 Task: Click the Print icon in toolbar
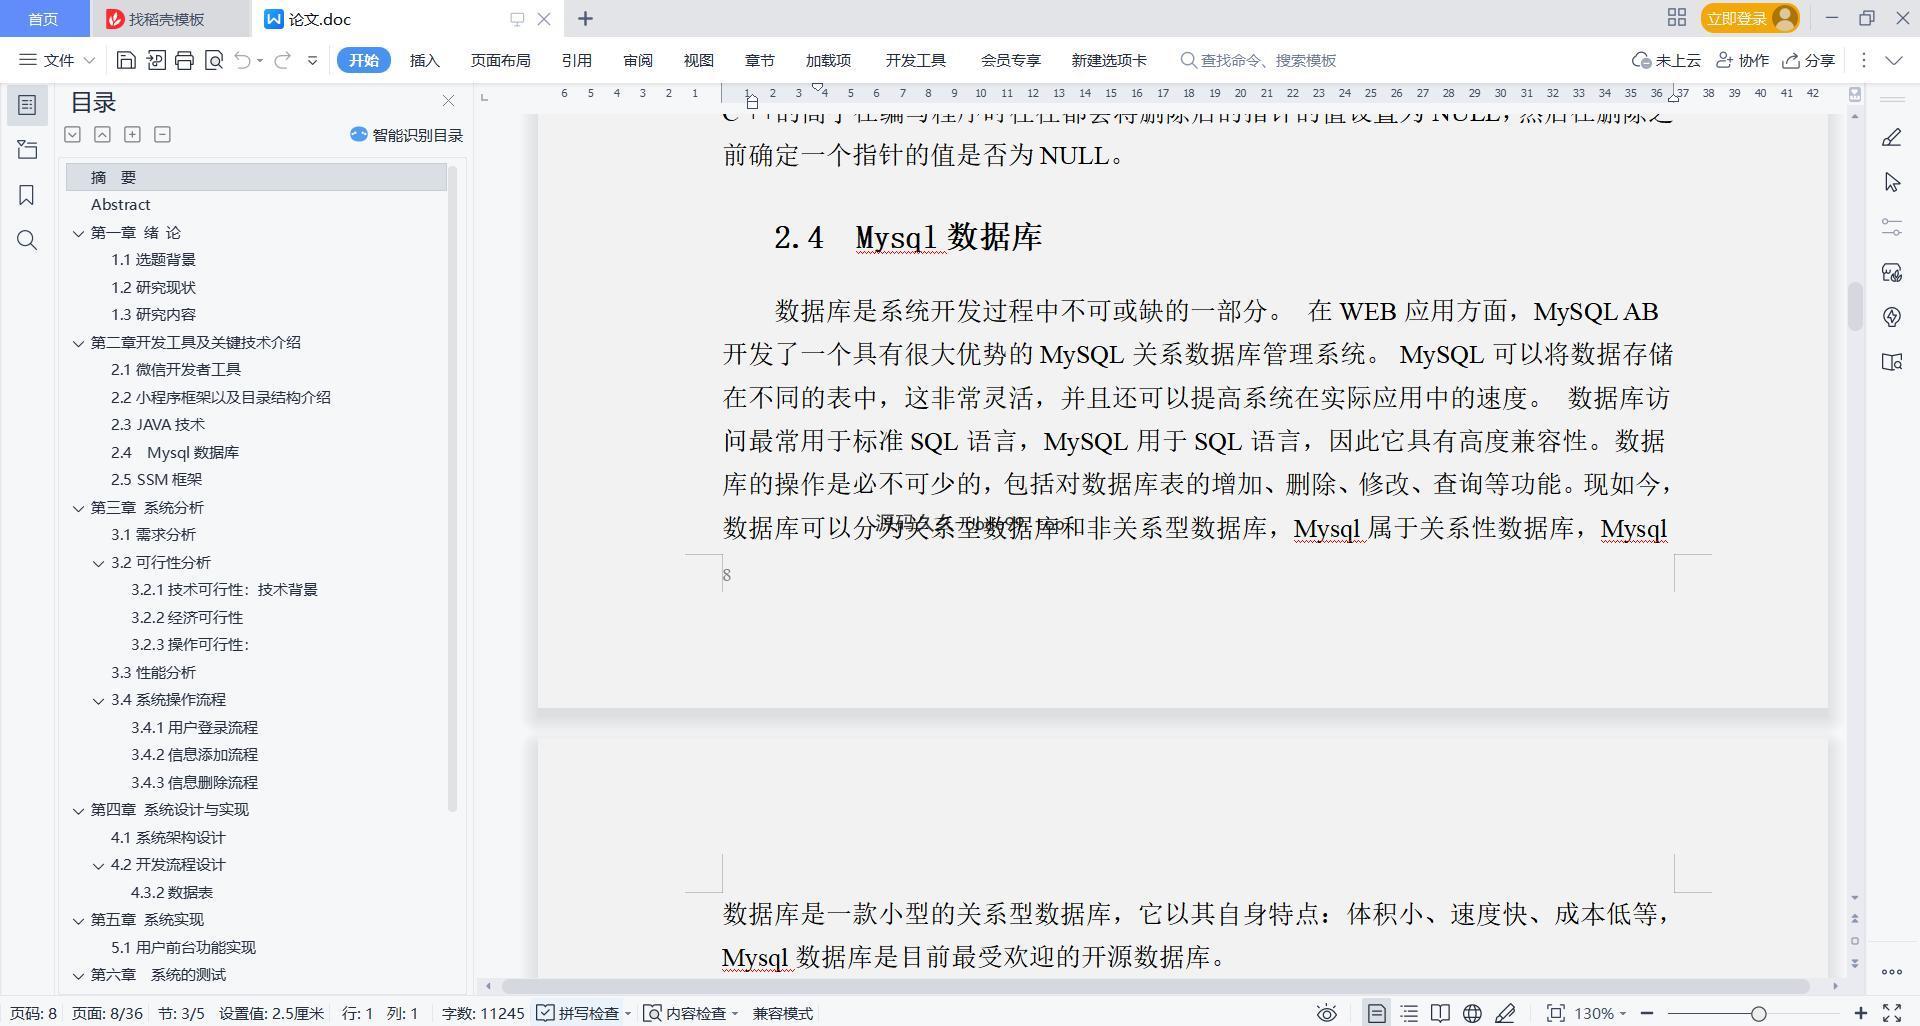[x=184, y=61]
